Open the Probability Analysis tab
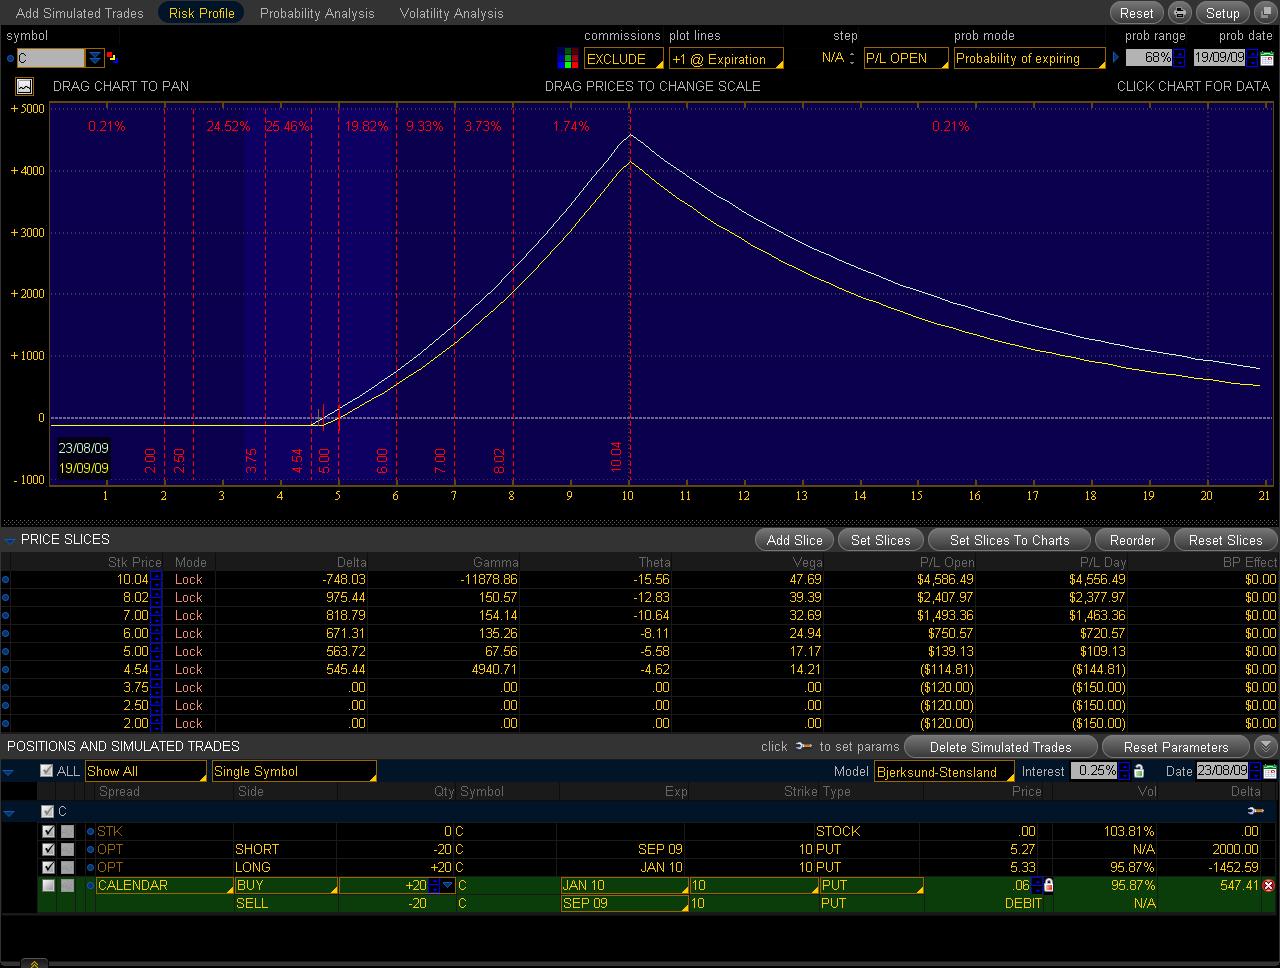 click(x=317, y=13)
